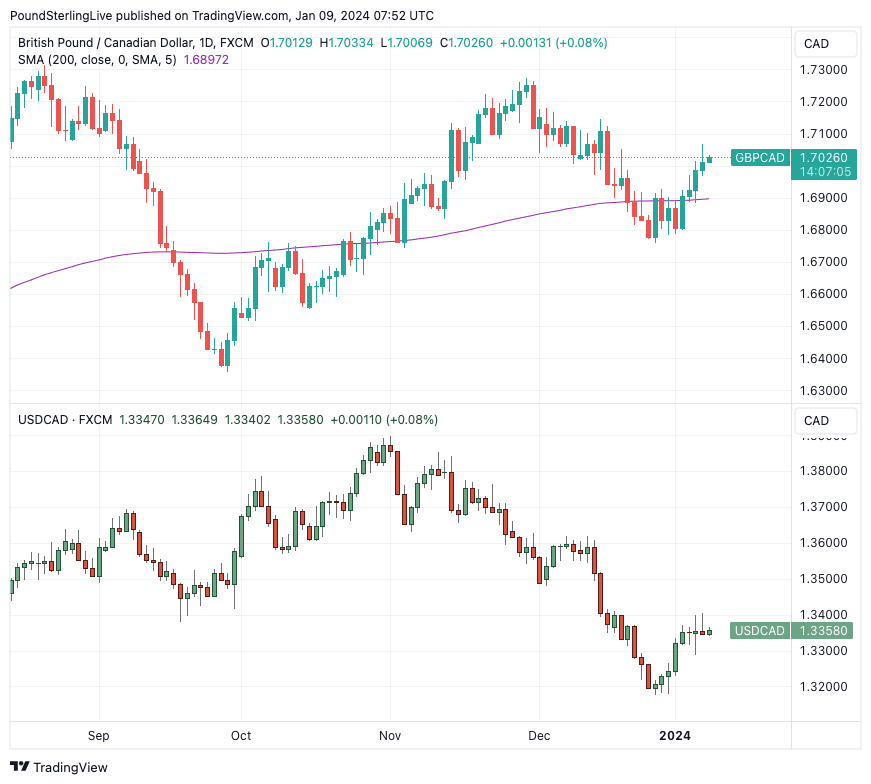Click the 1.33580 price on the lower axis
This screenshot has height=784, width=871.
point(825,631)
